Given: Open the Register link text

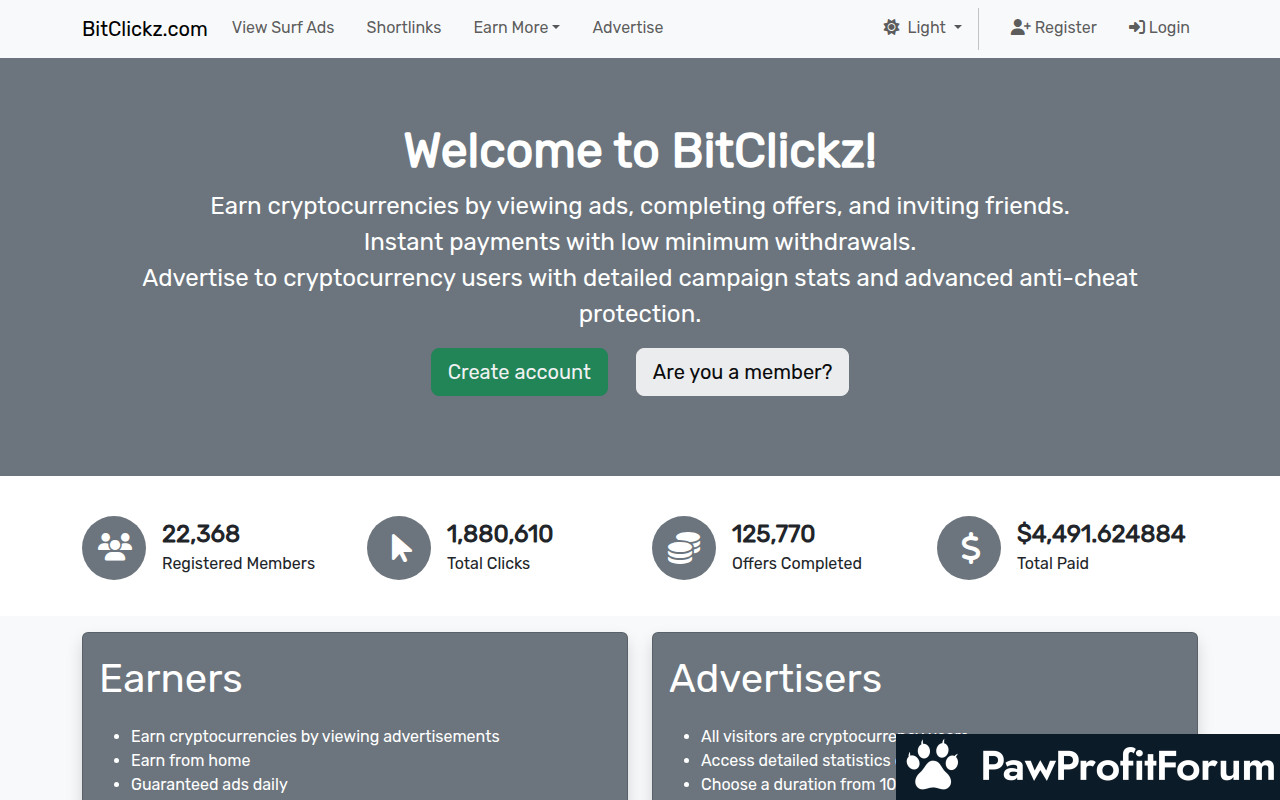Looking at the screenshot, I should [x=1065, y=28].
